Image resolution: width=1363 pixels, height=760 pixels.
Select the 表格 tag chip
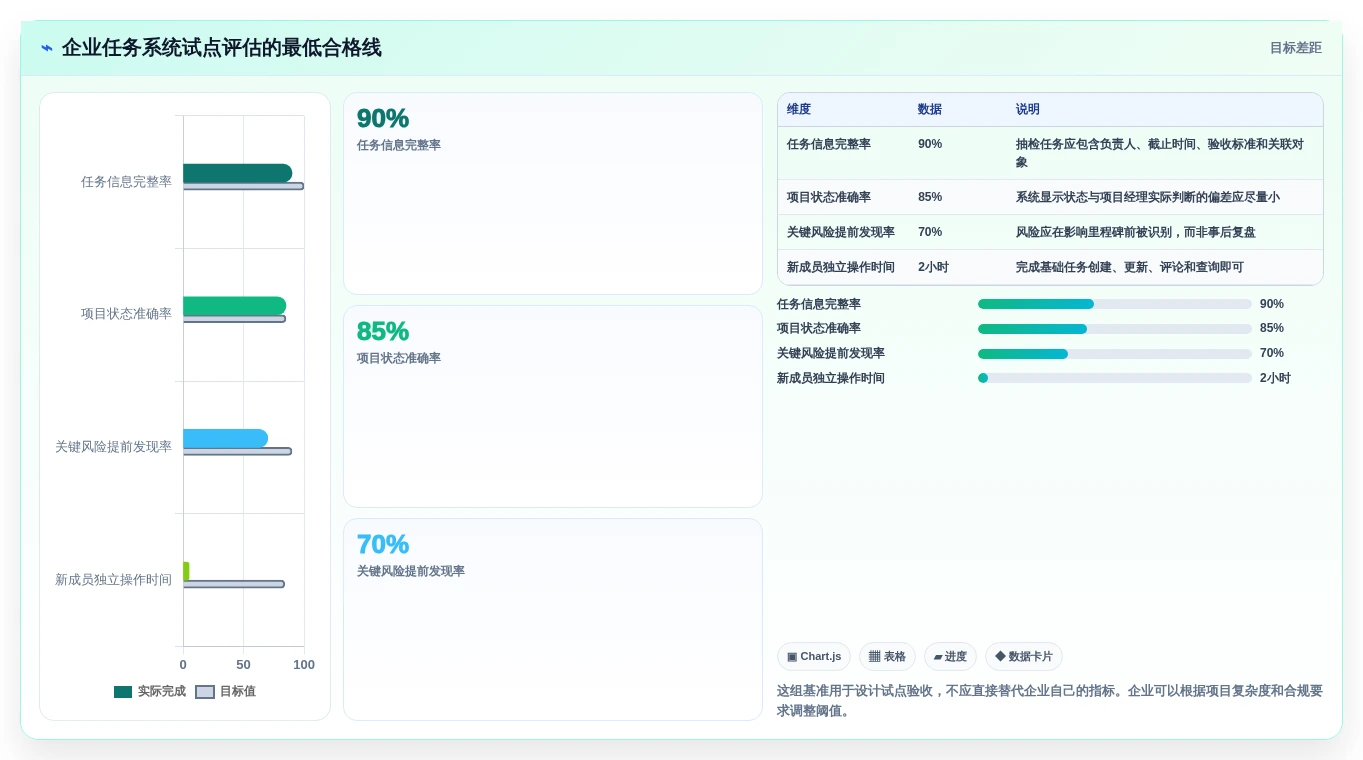tap(887, 657)
